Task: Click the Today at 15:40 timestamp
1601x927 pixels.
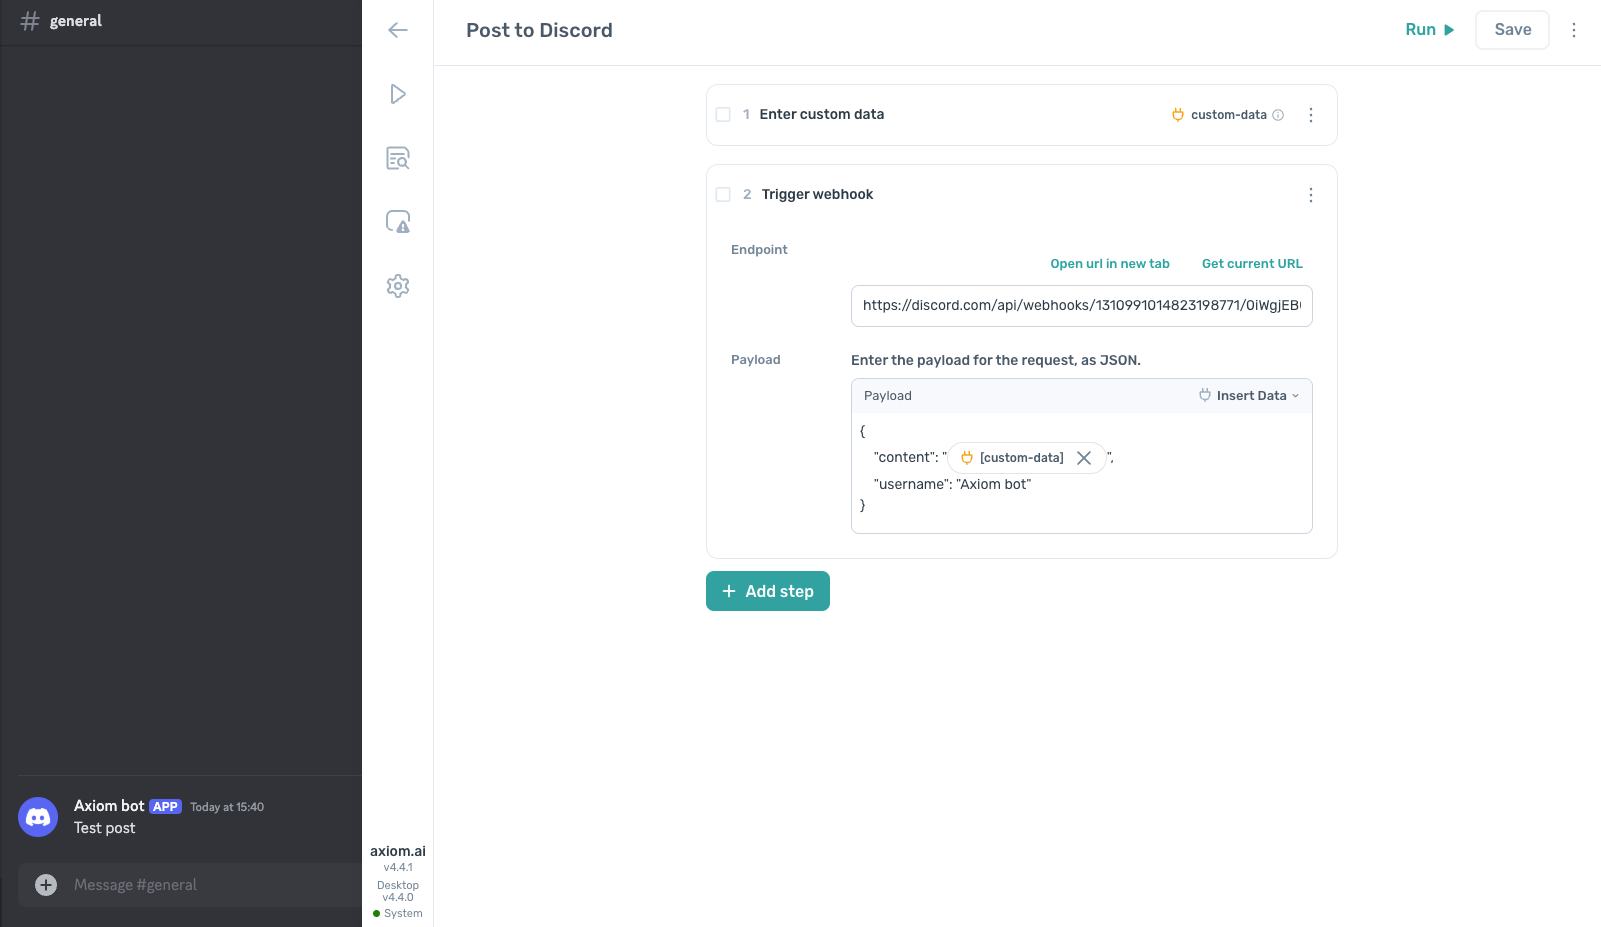Action: click(x=227, y=807)
